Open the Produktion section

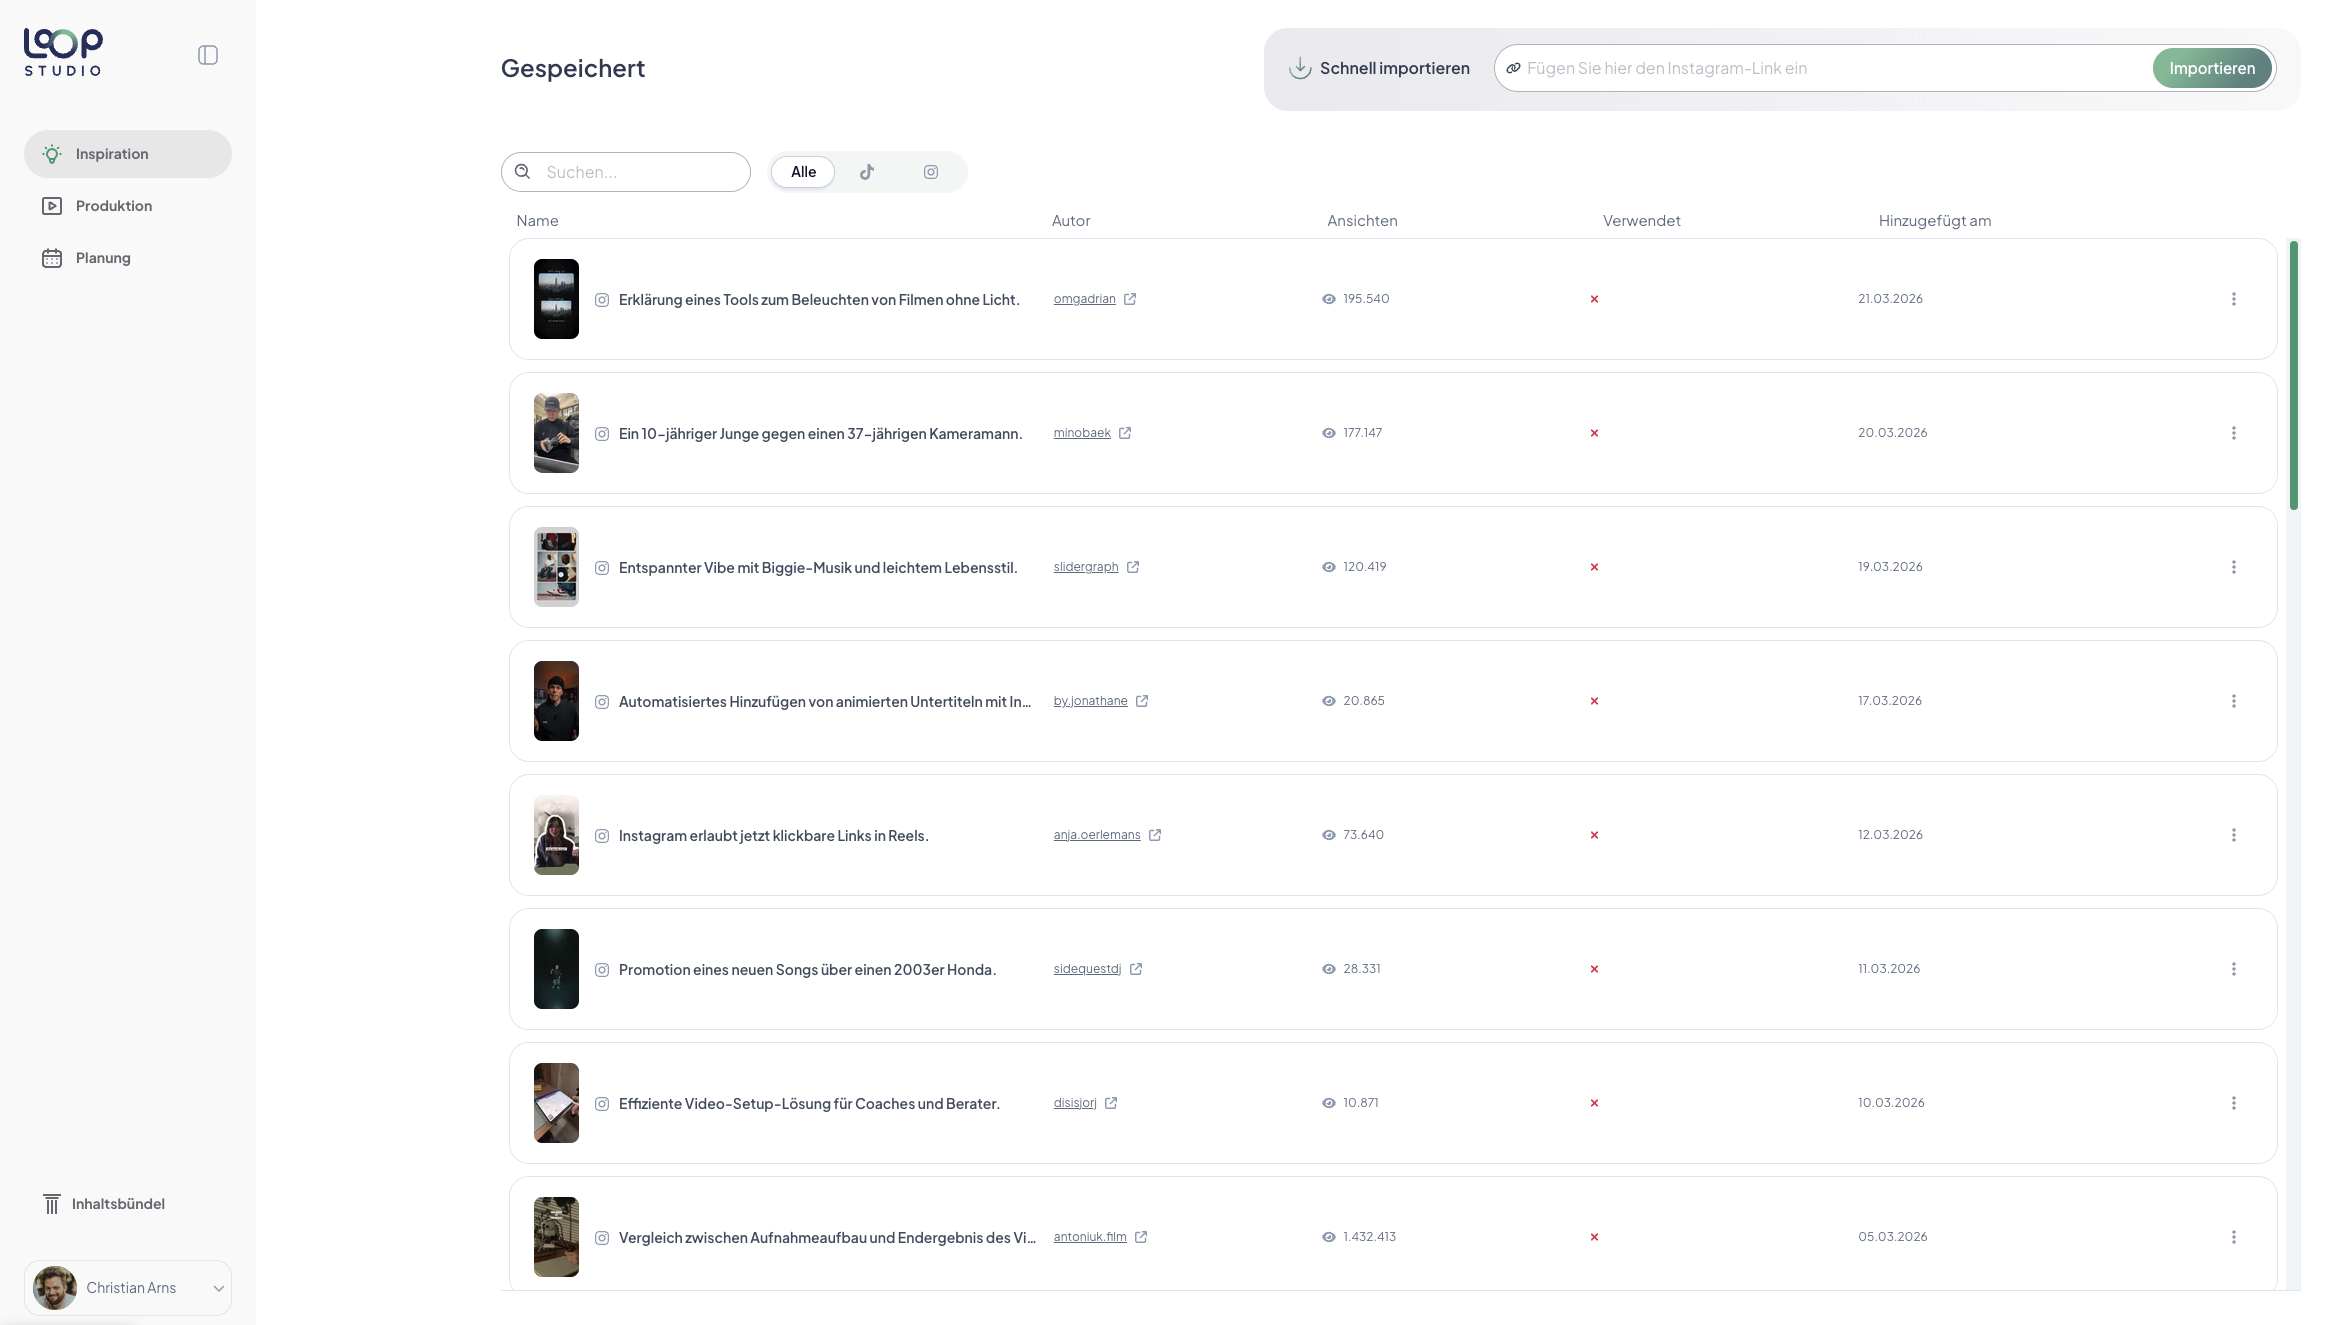[52, 205]
